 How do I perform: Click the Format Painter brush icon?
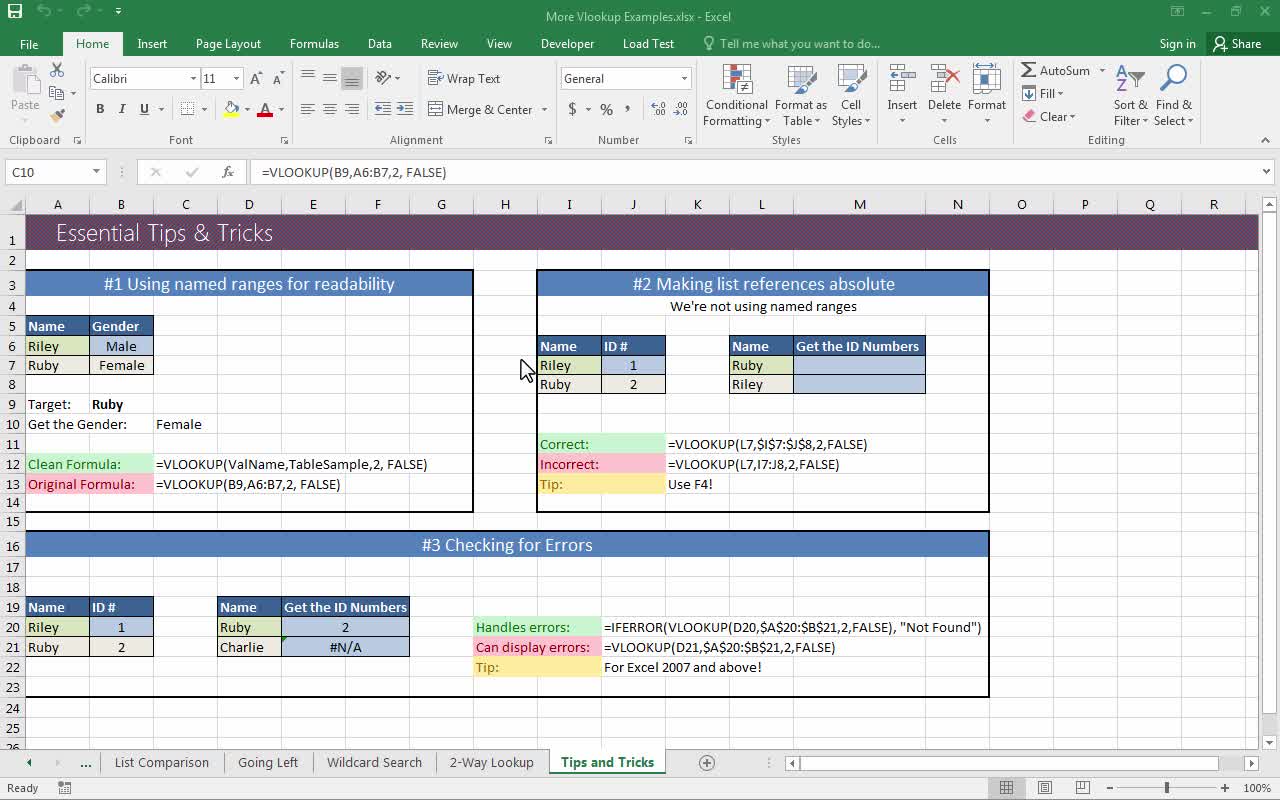[x=57, y=116]
